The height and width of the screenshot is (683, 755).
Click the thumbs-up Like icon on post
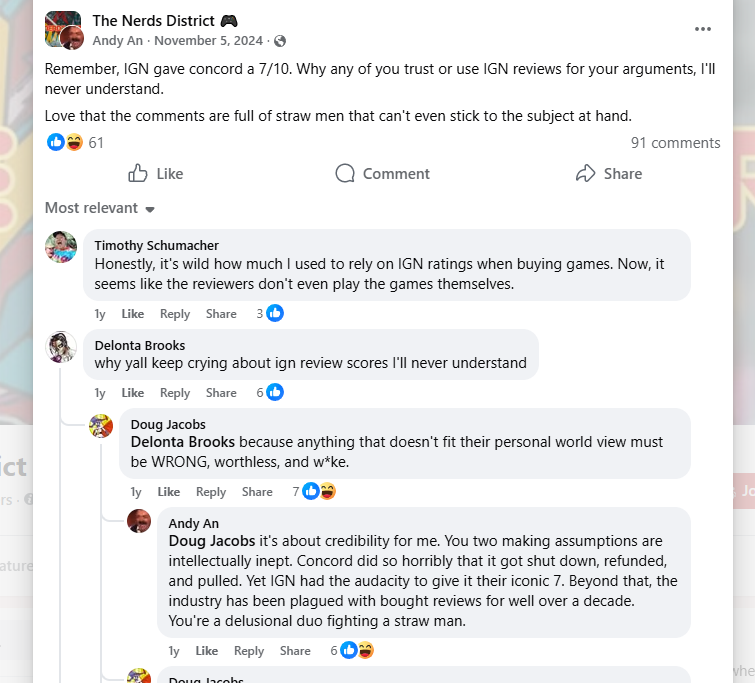point(139,173)
